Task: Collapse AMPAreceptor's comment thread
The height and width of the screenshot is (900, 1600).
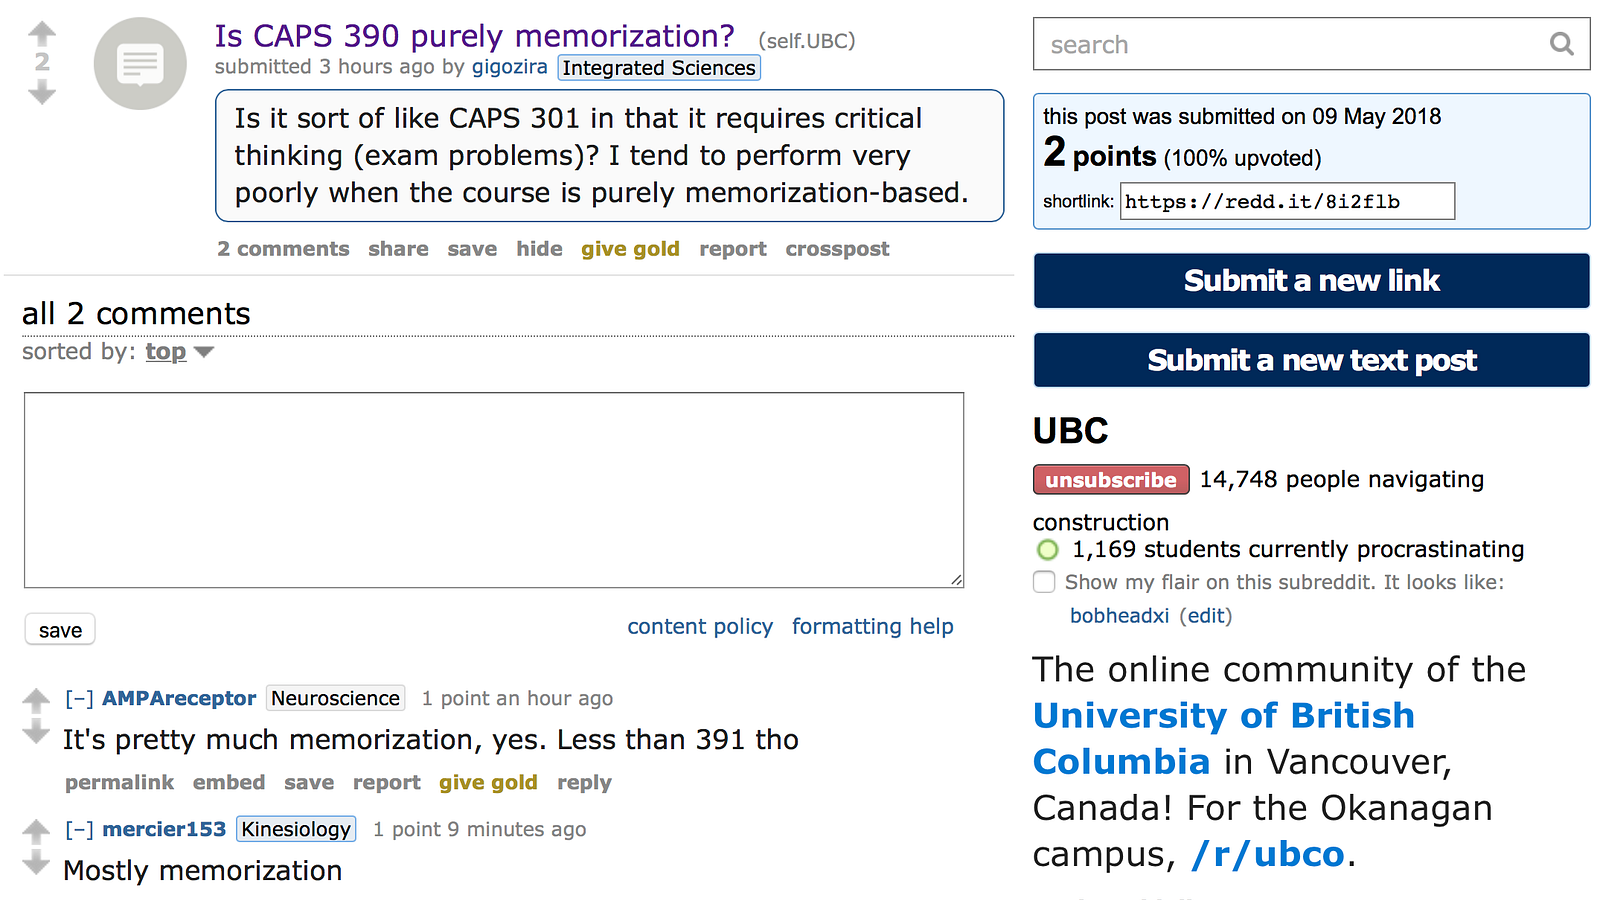Action: tap(79, 699)
